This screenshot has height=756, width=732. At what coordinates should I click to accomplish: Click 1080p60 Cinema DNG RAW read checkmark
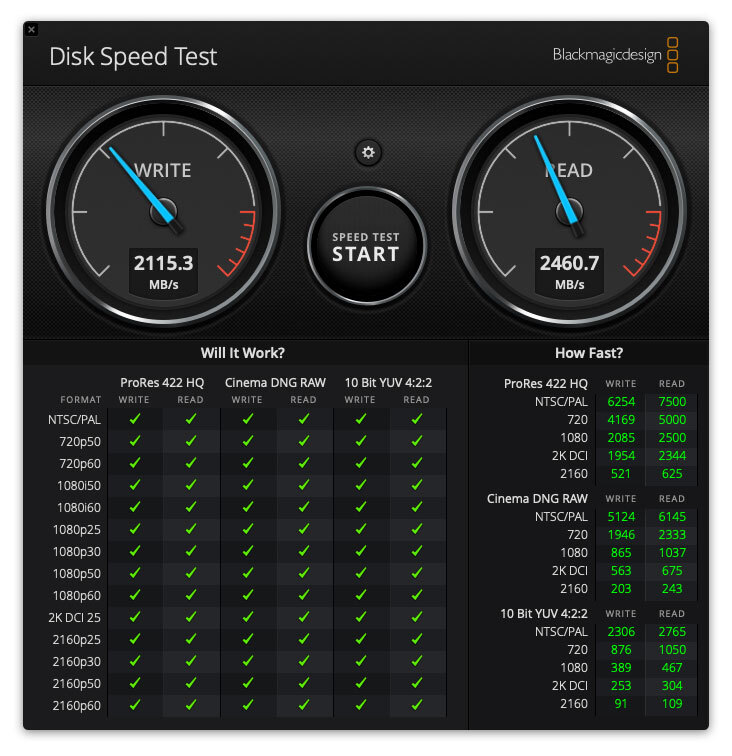point(304,595)
